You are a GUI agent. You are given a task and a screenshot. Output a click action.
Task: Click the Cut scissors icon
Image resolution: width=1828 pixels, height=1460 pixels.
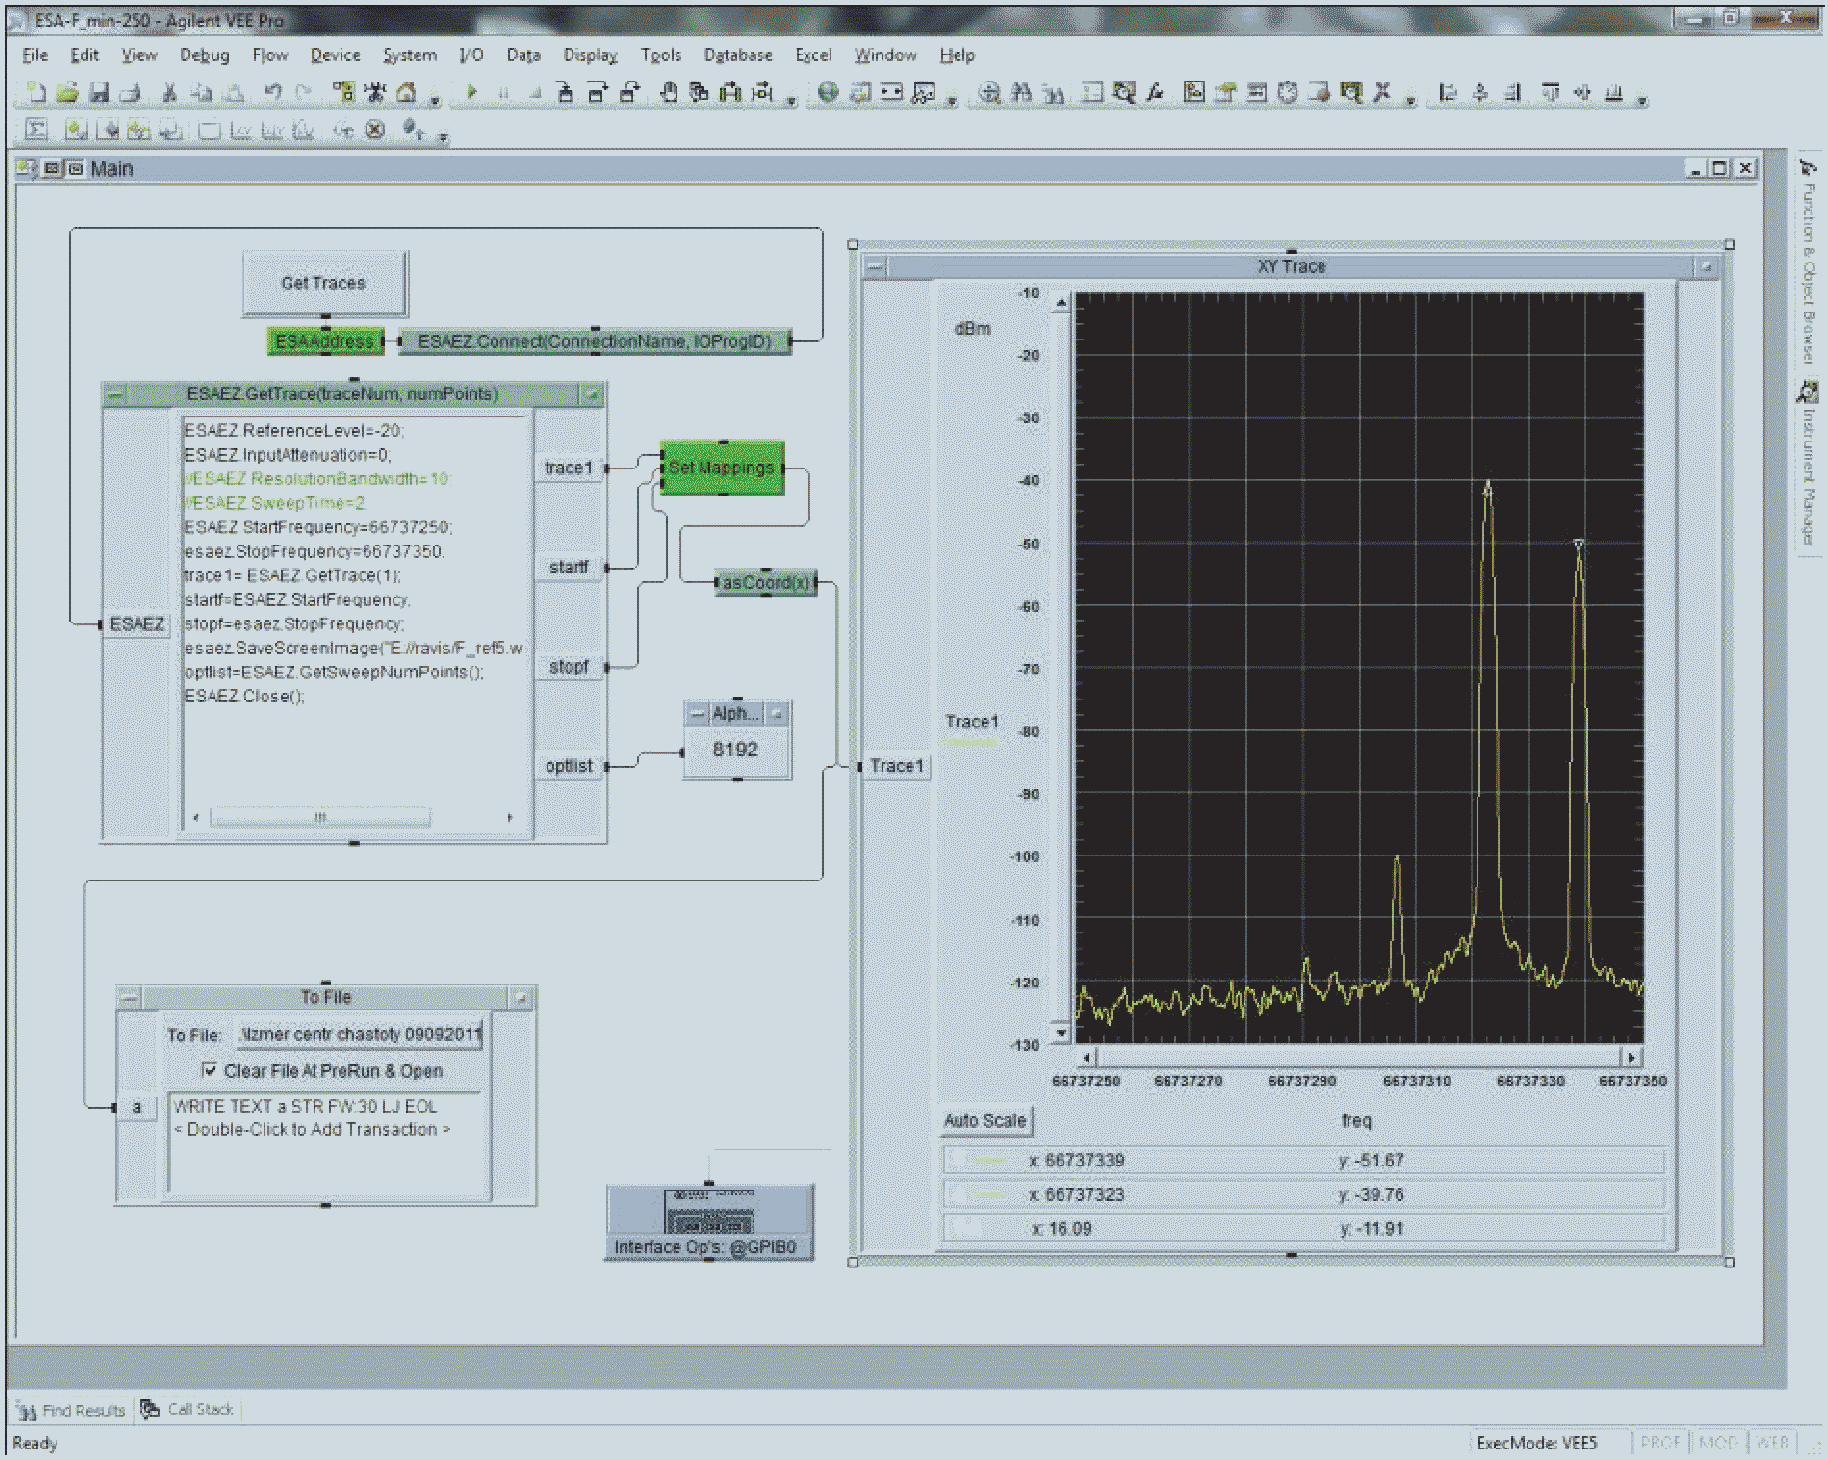(x=169, y=93)
